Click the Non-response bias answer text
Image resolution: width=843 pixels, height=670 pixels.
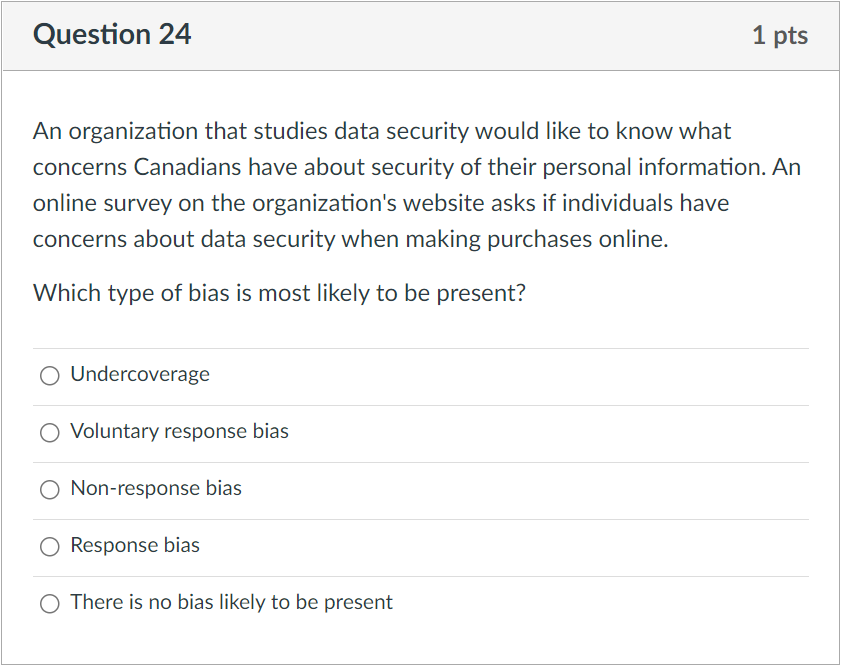[155, 488]
